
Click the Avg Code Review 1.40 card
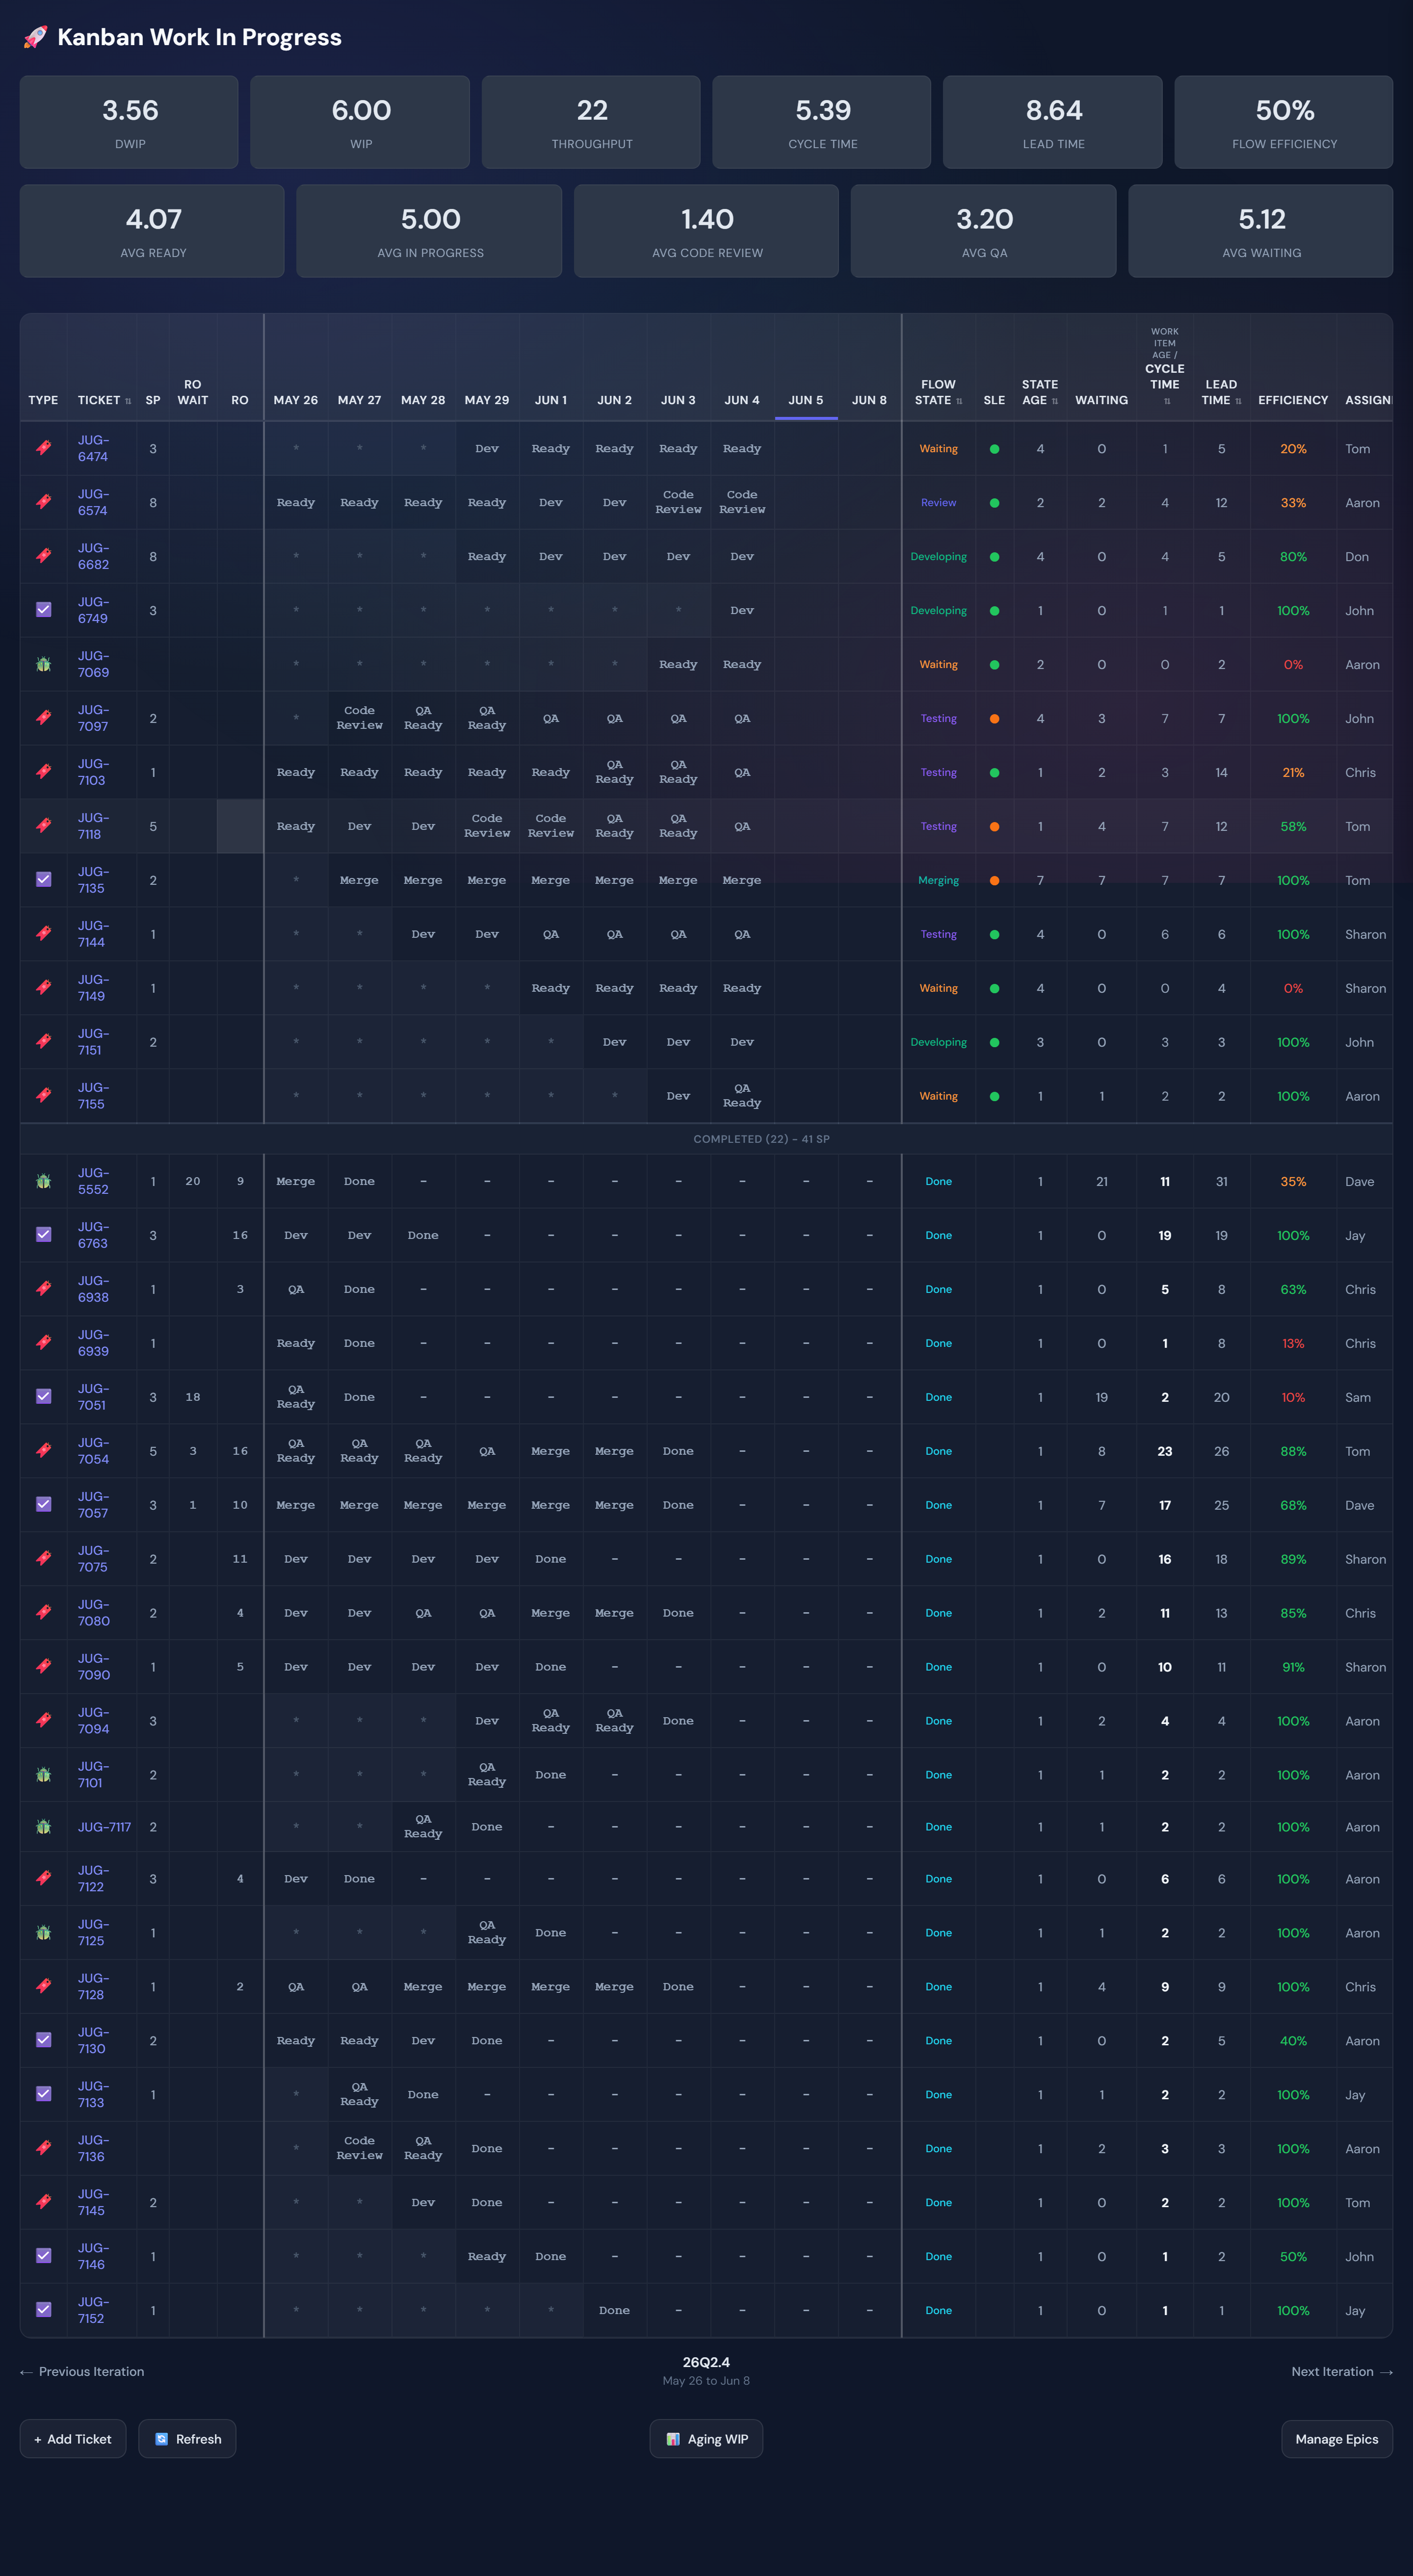pos(707,231)
